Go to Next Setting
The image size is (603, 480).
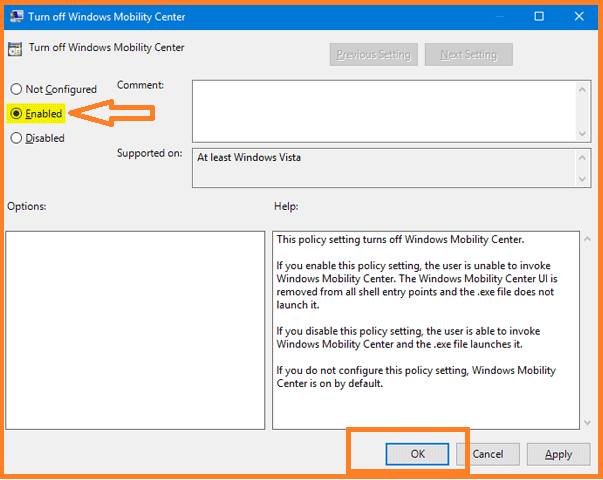[469, 55]
